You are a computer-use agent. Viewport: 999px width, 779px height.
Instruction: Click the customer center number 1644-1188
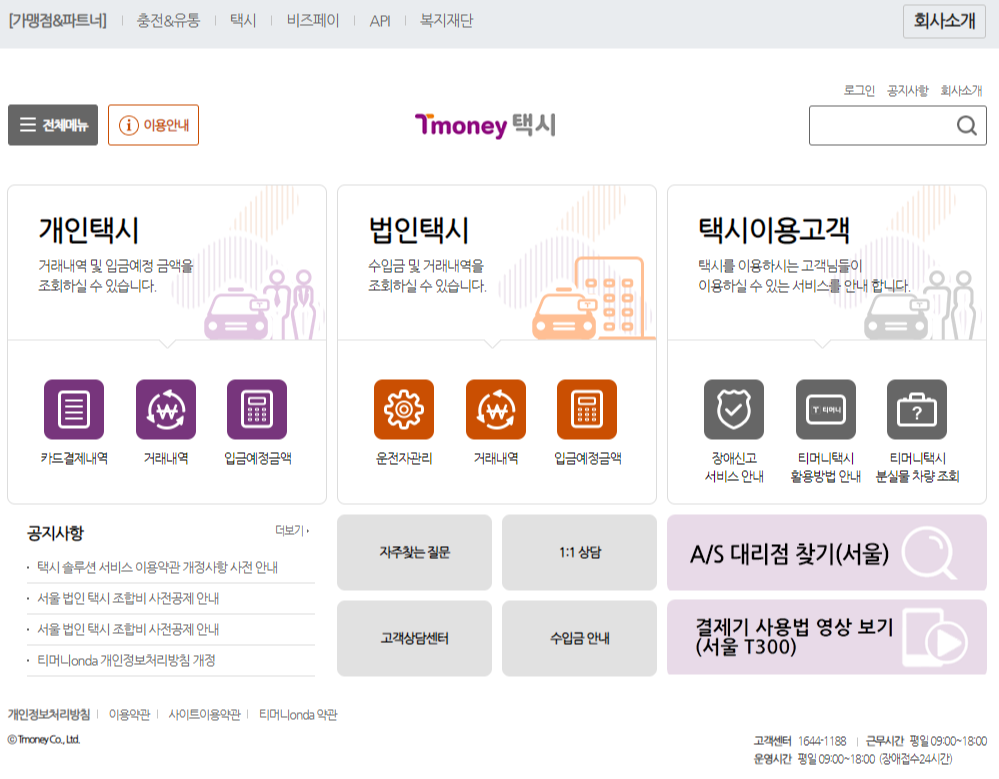[x=823, y=741]
